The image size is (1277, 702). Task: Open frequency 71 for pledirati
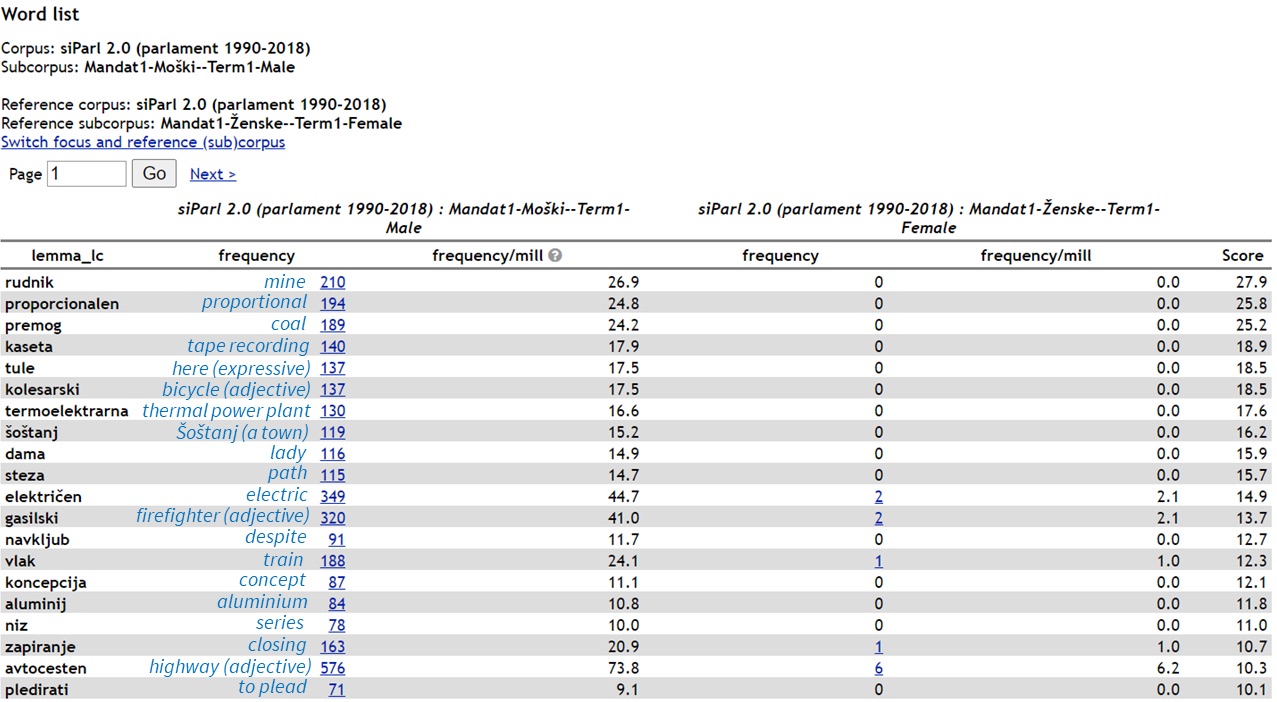pyautogui.click(x=336, y=689)
